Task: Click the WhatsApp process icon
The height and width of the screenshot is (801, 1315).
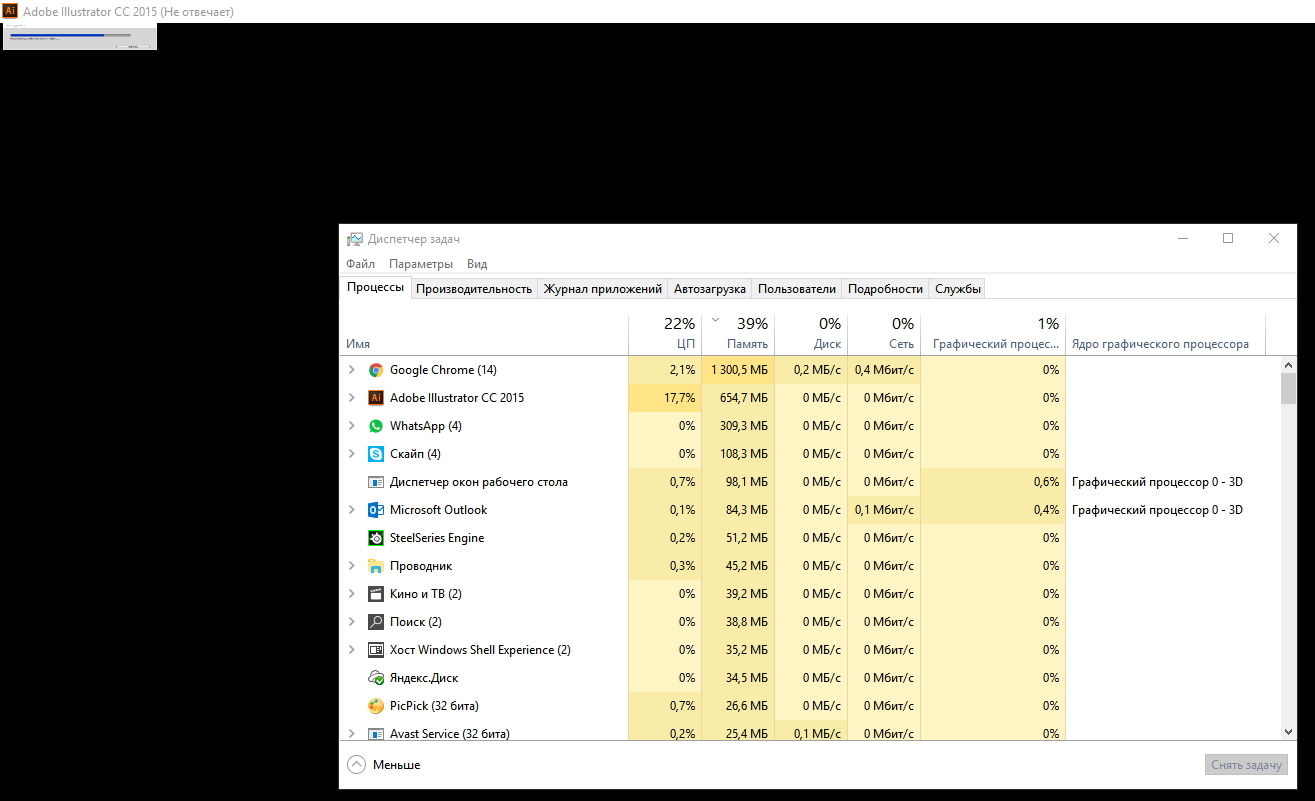Action: click(376, 426)
